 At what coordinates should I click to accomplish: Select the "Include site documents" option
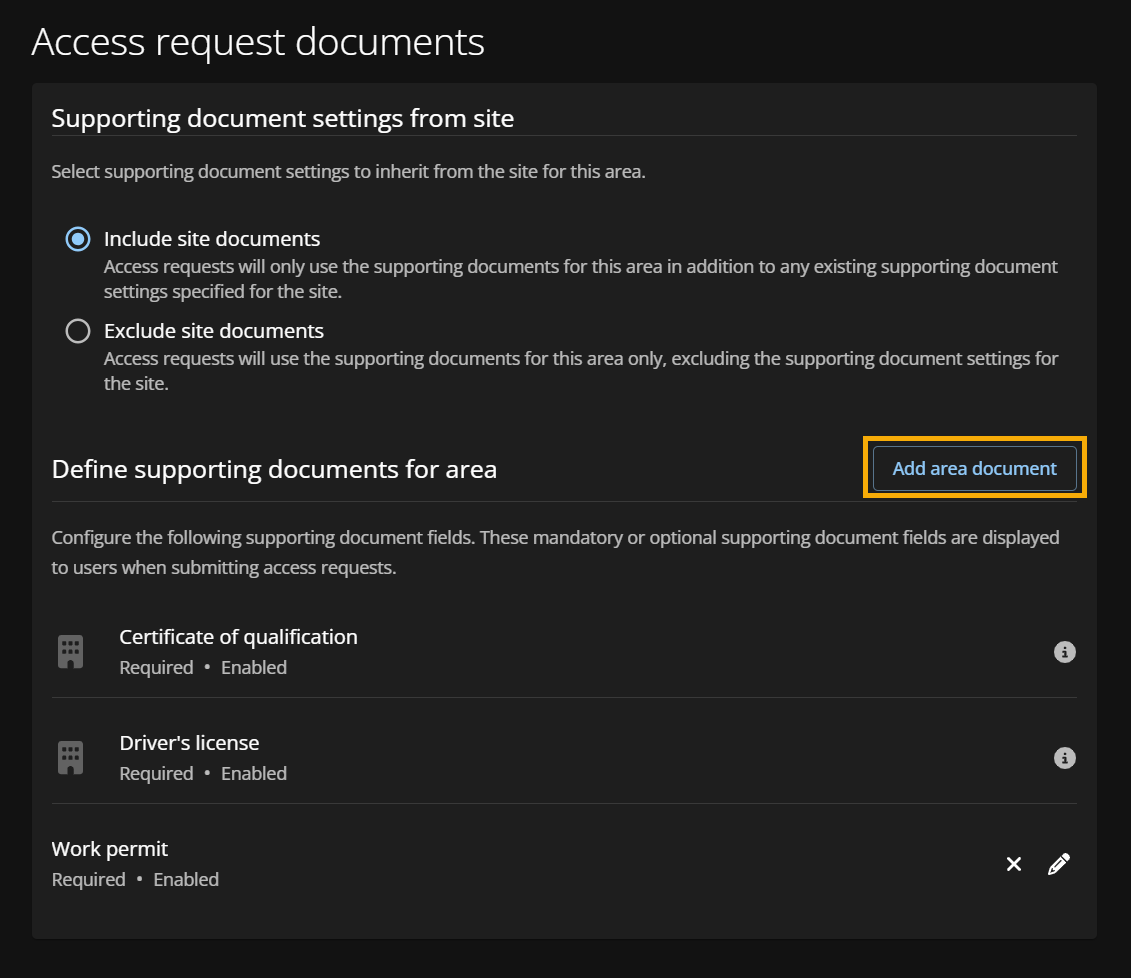pyautogui.click(x=77, y=239)
